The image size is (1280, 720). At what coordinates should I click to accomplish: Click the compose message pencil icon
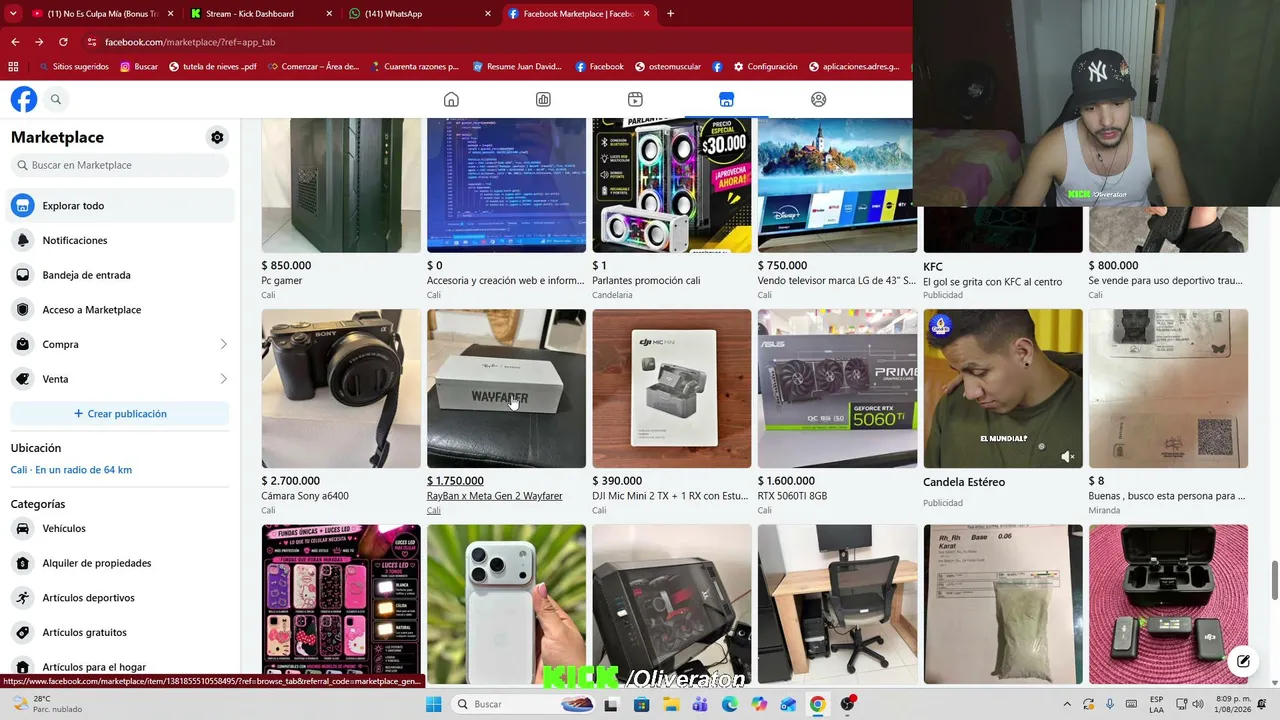point(1243,661)
